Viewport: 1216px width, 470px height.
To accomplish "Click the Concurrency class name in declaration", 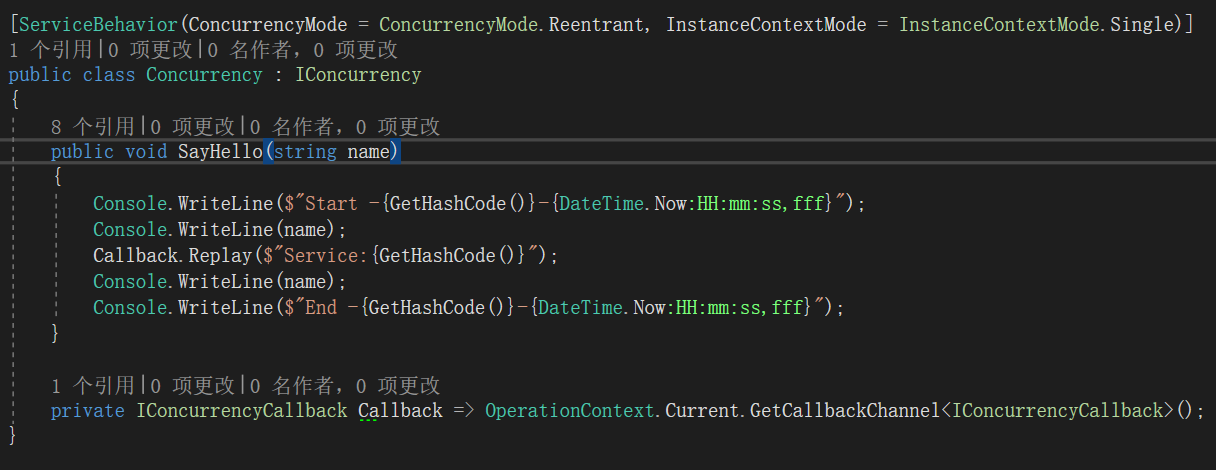I will (x=204, y=75).
